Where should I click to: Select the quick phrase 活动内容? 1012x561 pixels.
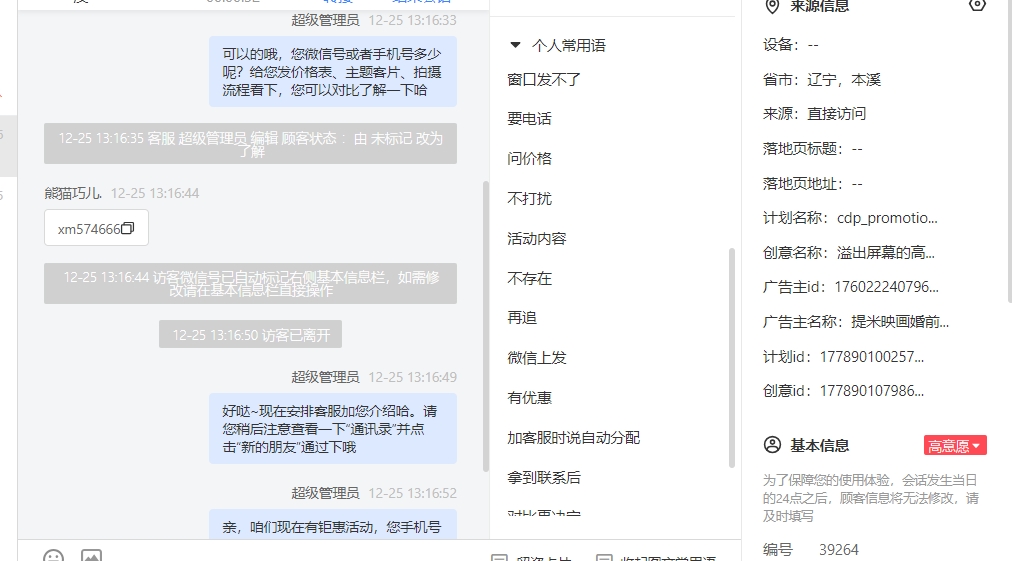click(x=536, y=239)
